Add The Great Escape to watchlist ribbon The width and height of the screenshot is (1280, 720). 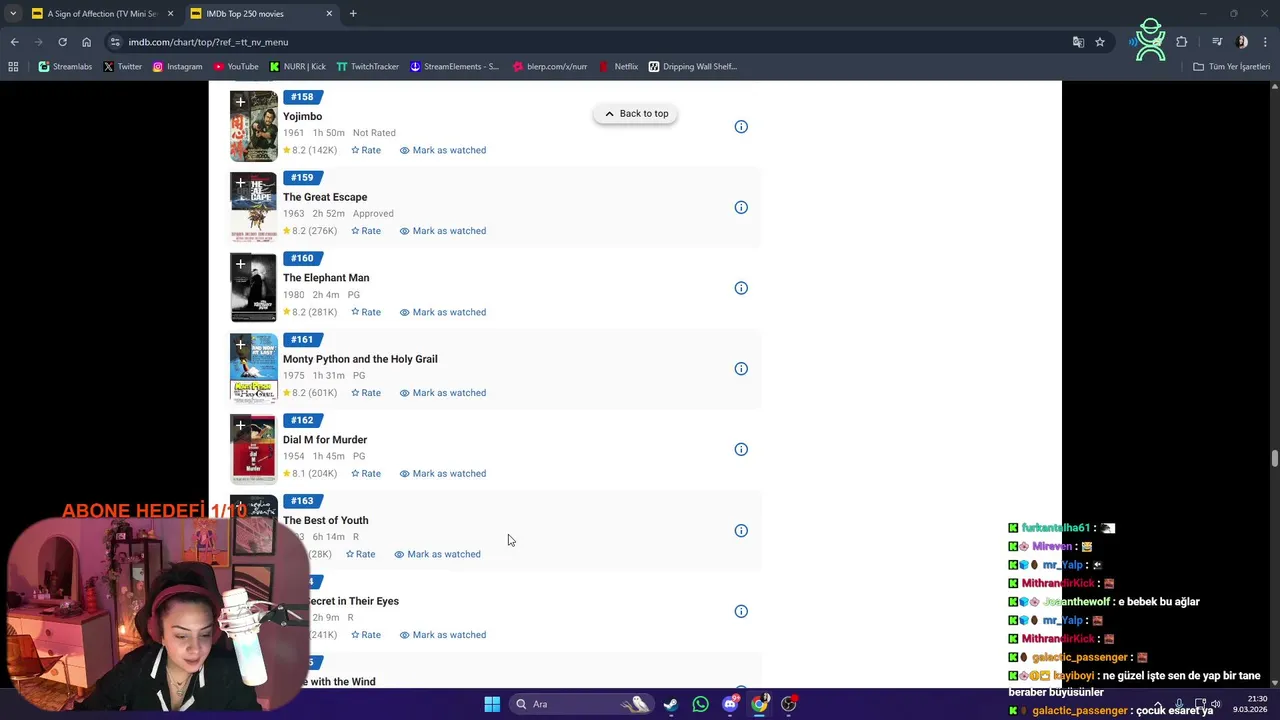point(240,183)
